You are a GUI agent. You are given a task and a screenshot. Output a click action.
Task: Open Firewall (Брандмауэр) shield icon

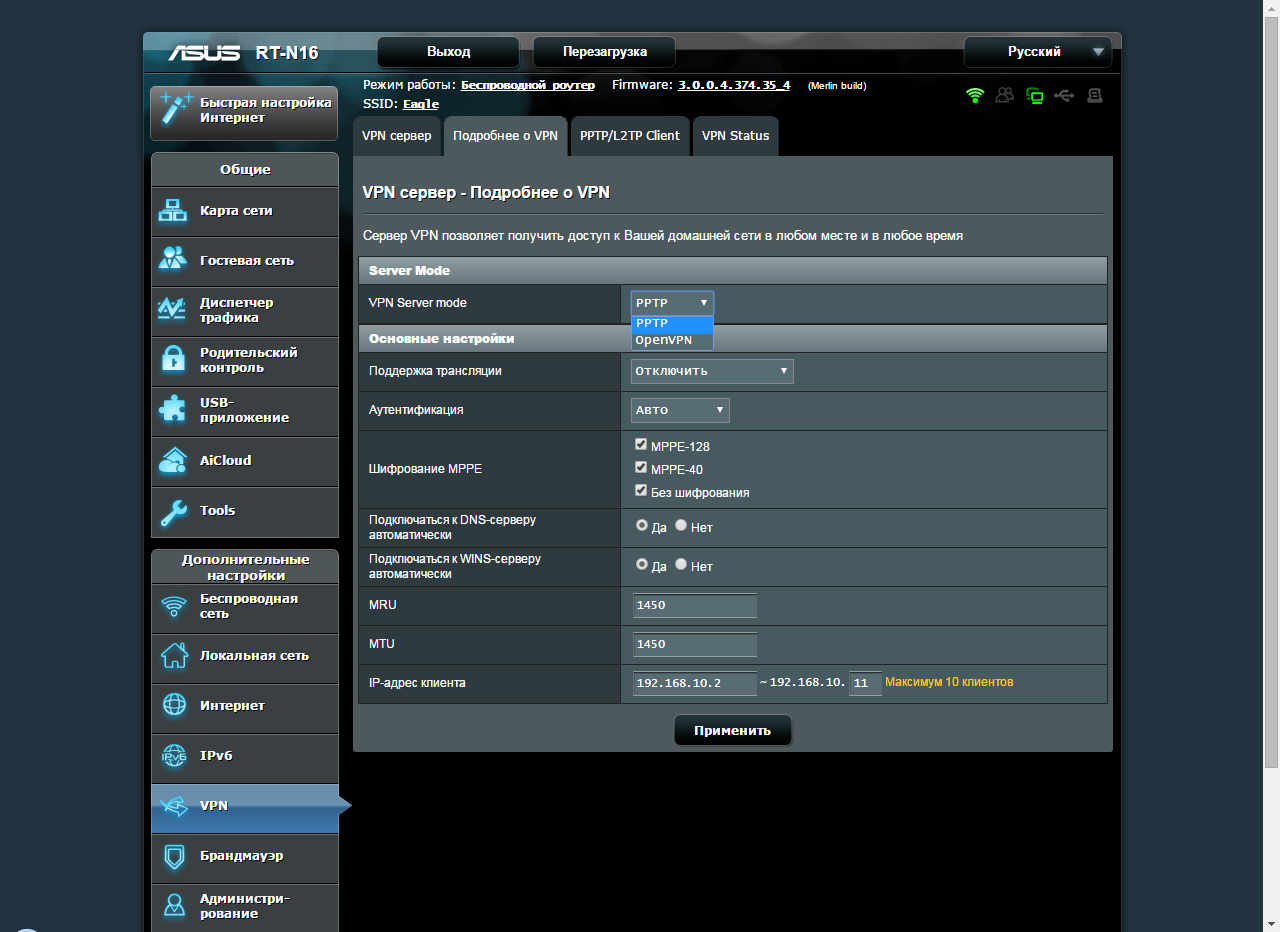[x=174, y=857]
